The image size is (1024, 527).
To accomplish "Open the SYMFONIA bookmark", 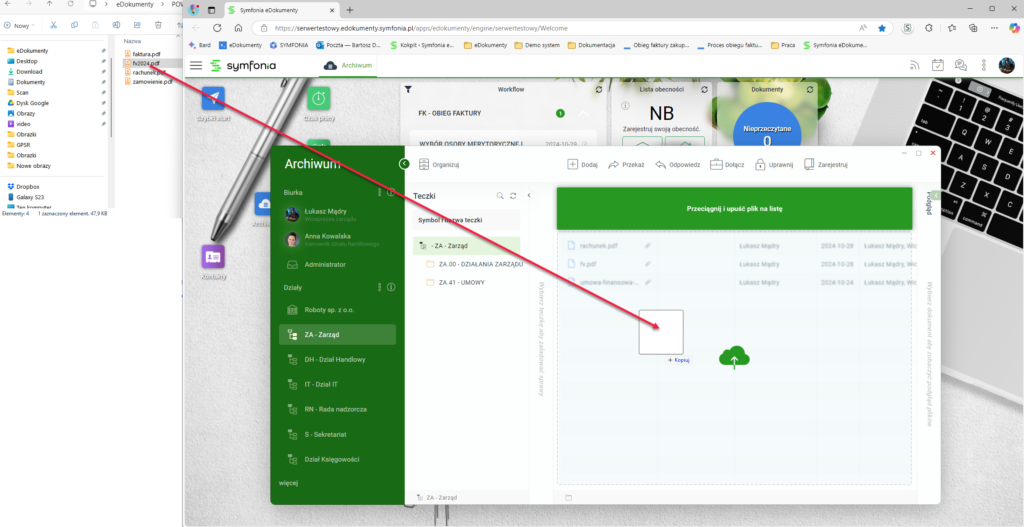I will [x=289, y=46].
